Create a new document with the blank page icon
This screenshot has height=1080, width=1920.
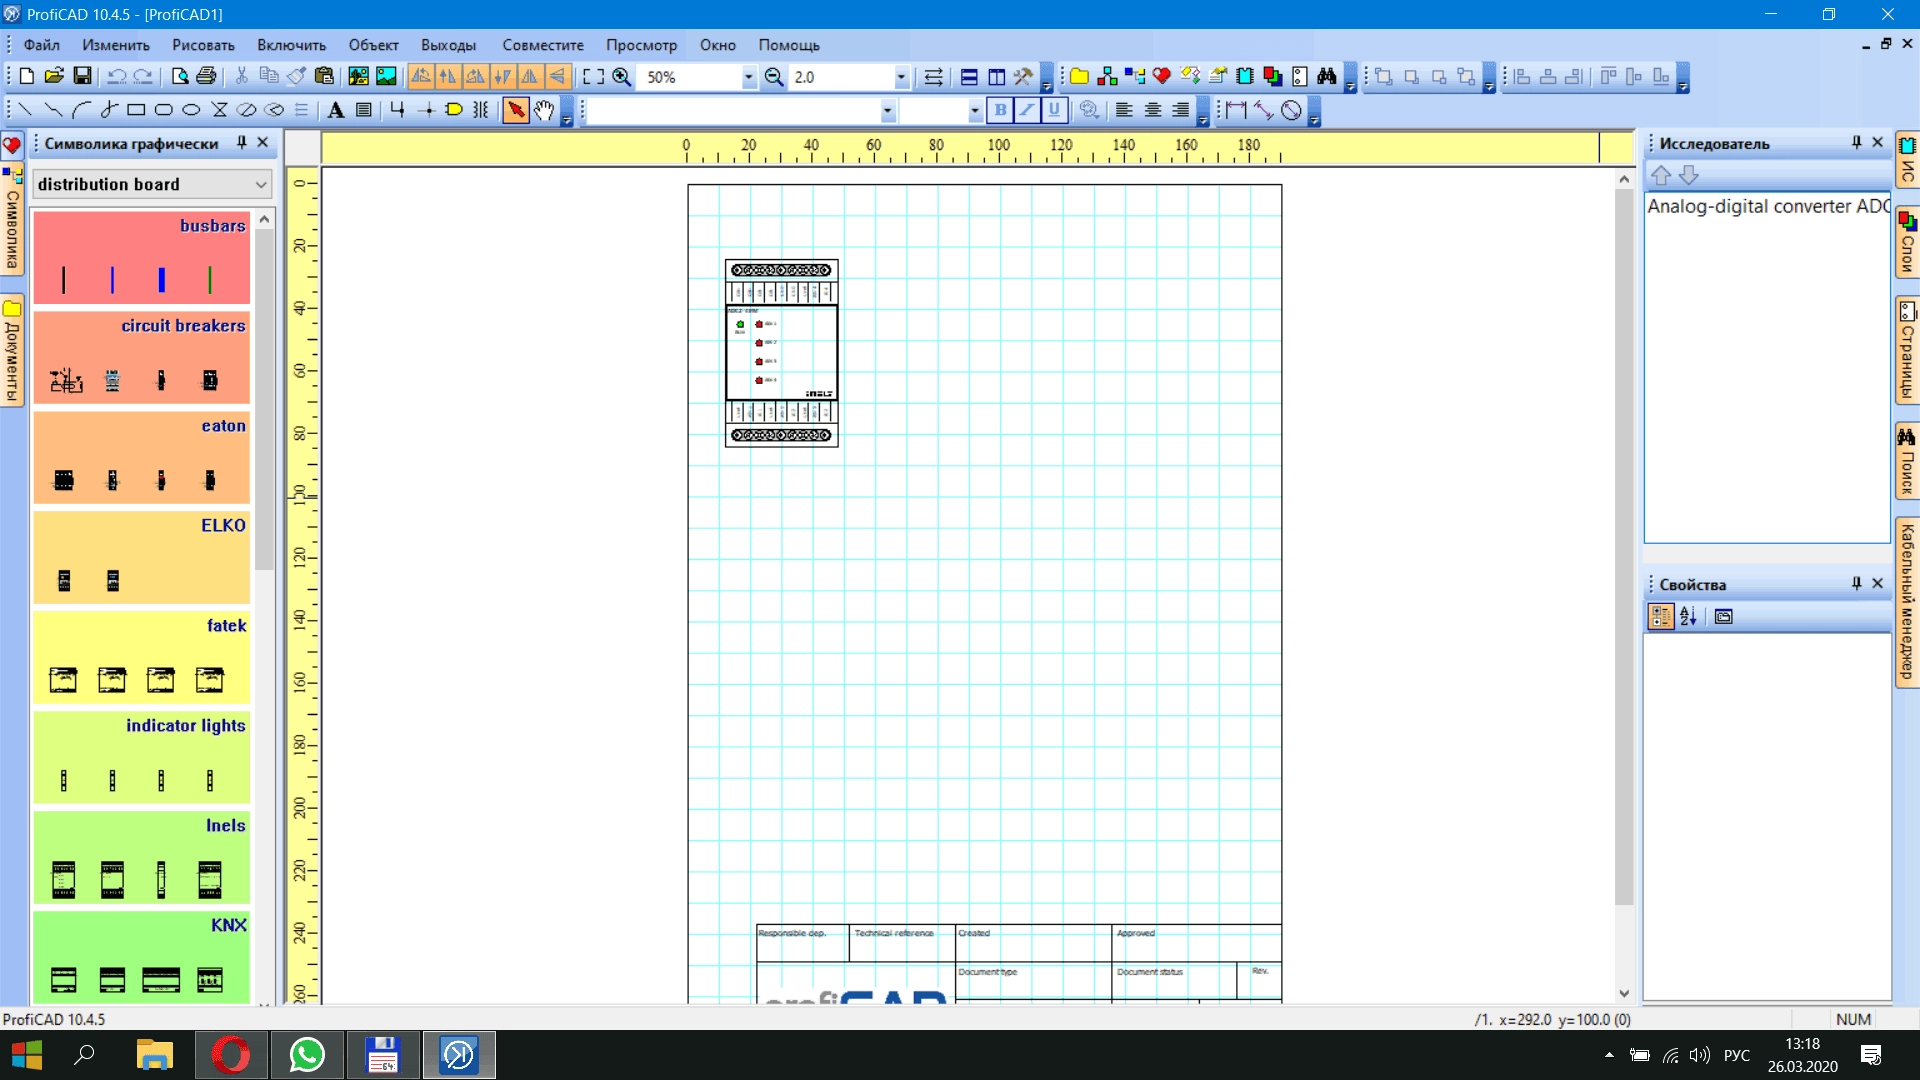[27, 77]
